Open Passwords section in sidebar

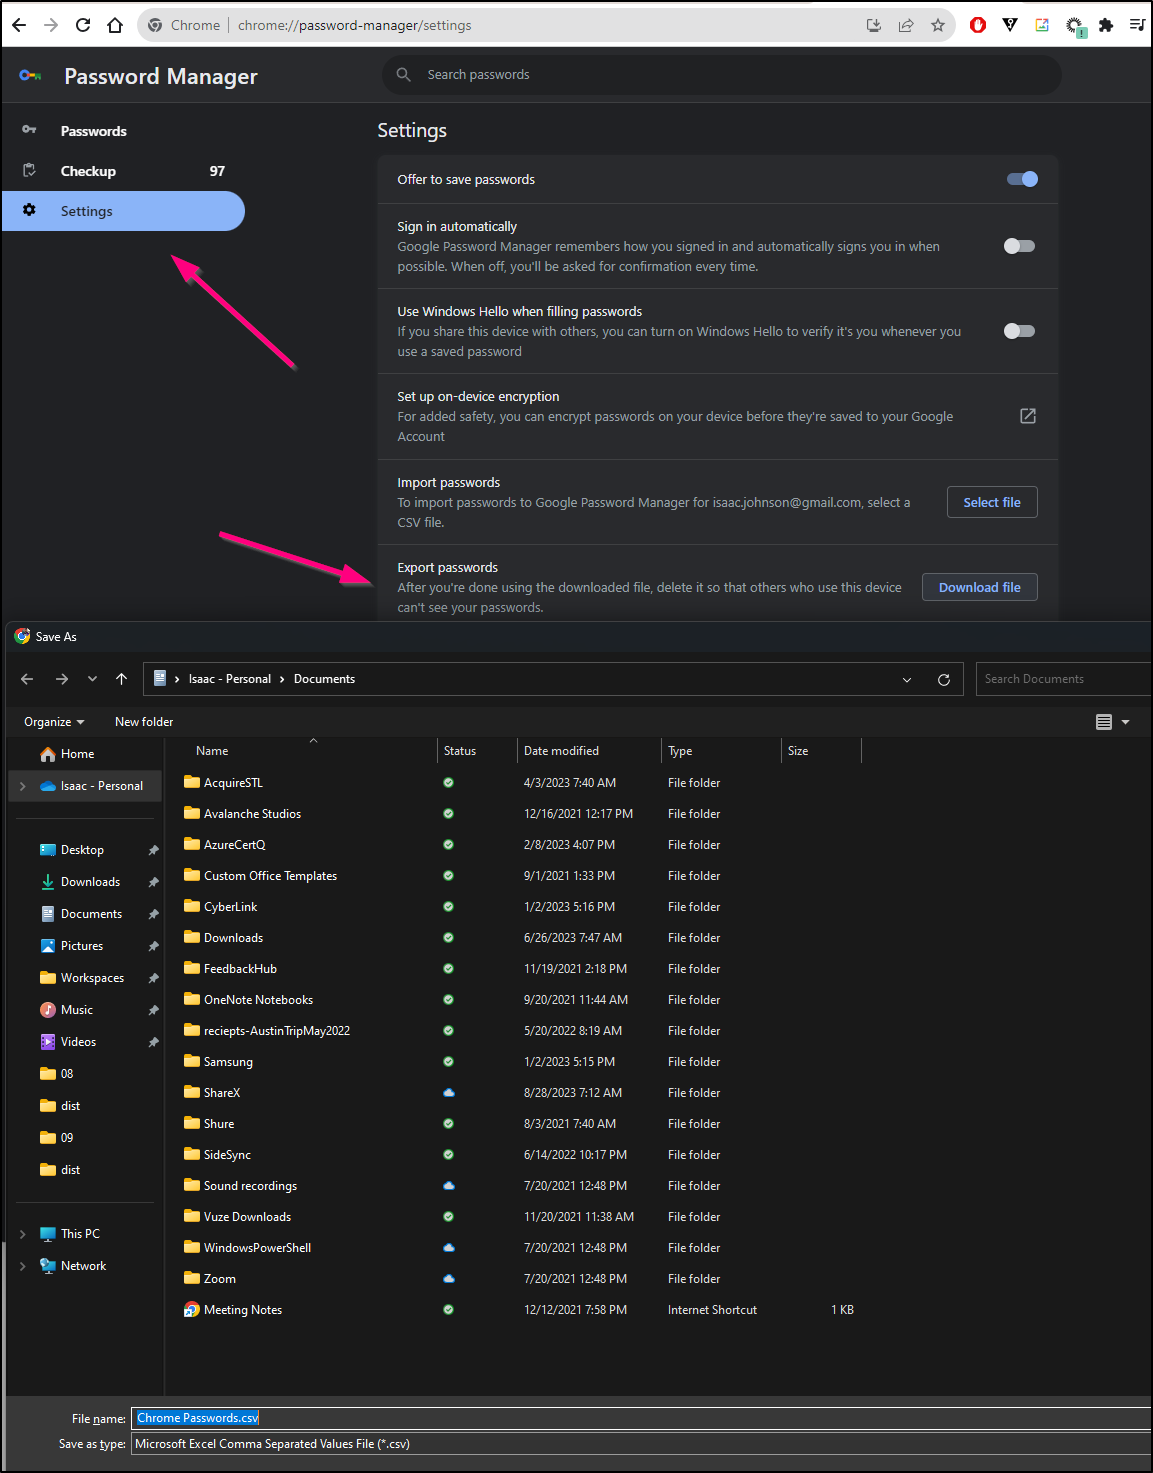(x=93, y=131)
